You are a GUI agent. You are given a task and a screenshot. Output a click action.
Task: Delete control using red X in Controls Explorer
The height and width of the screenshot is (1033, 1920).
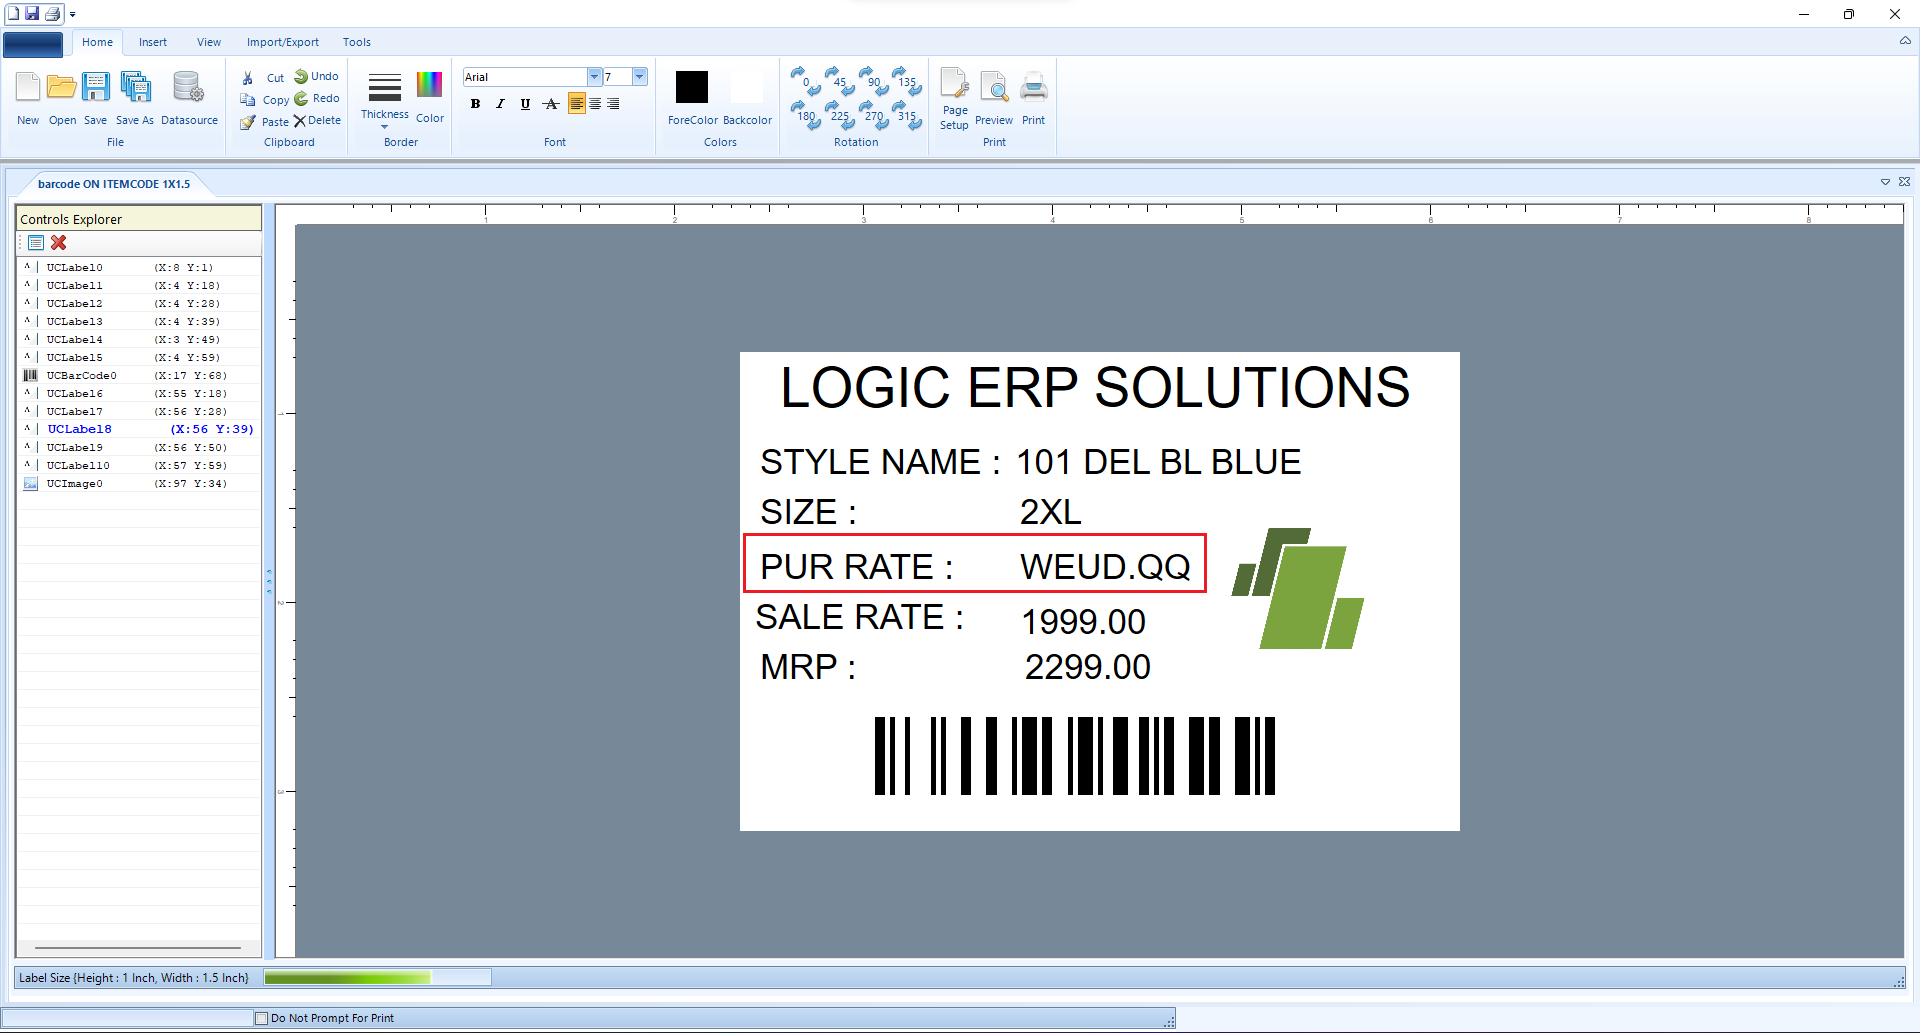point(59,243)
